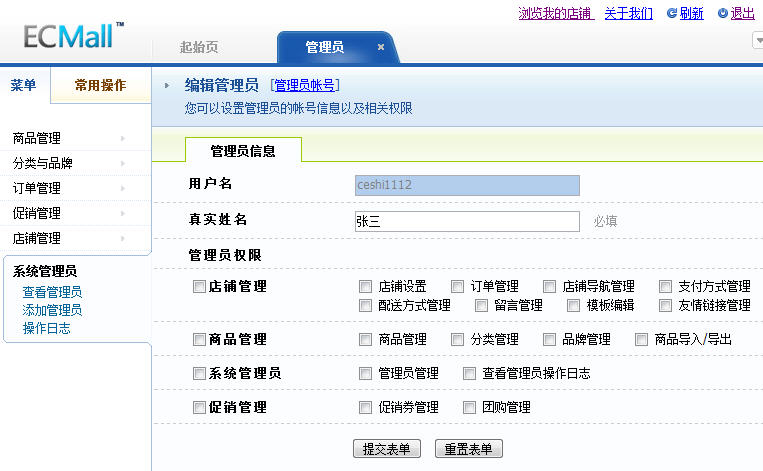Open the tab list dropdown arrow at far right
763x471 pixels.
click(x=757, y=41)
